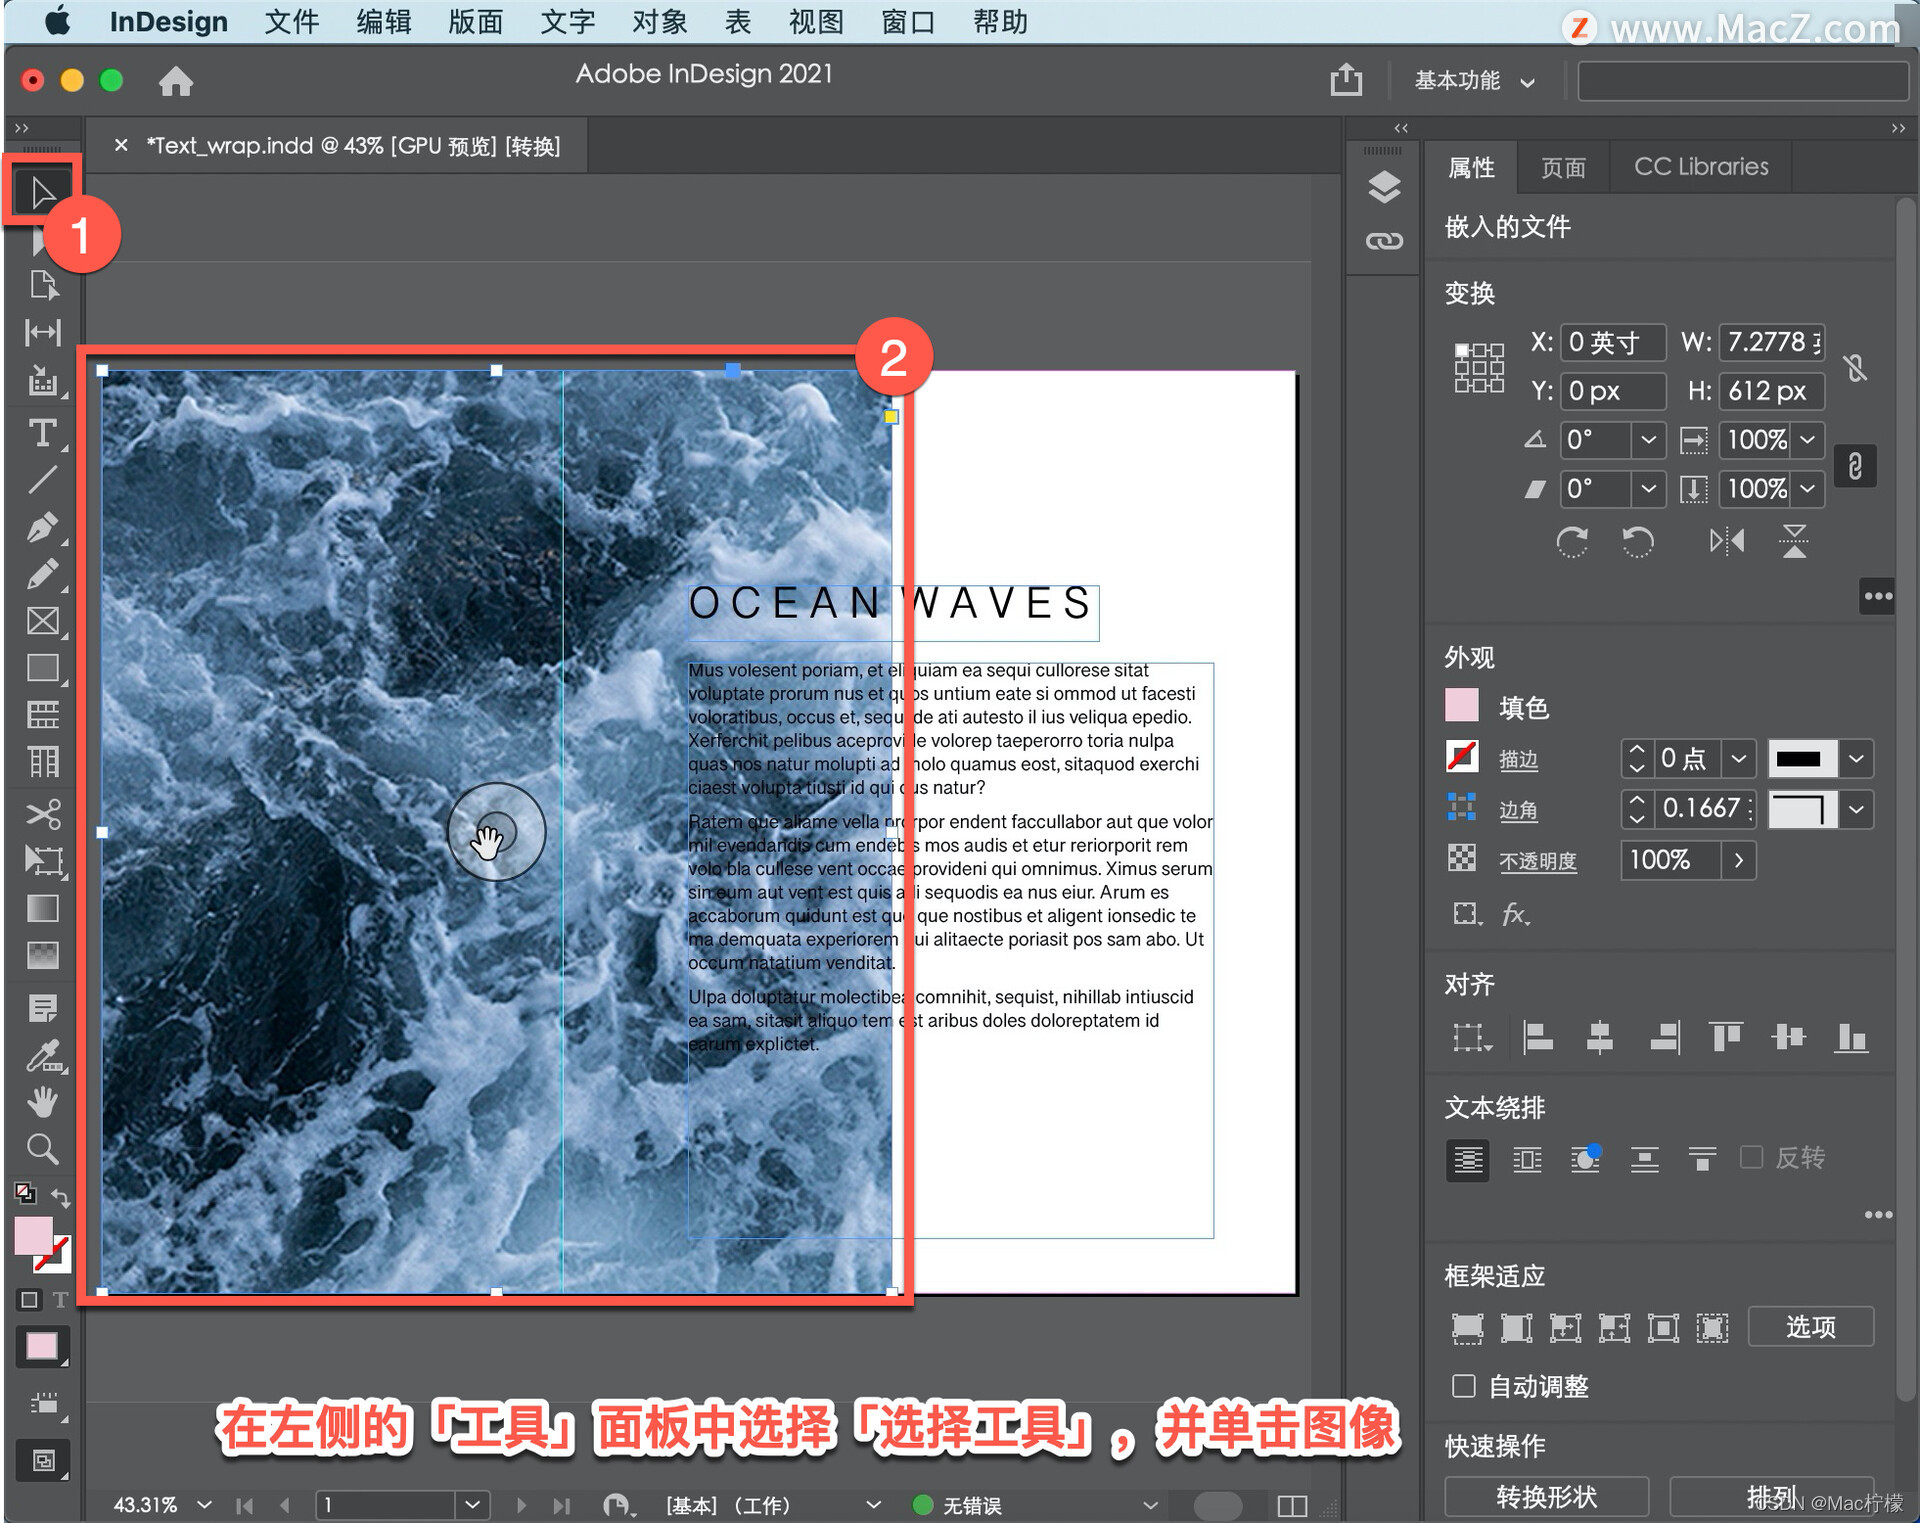Select the Scissors tool
The height and width of the screenshot is (1523, 1920).
(42, 813)
